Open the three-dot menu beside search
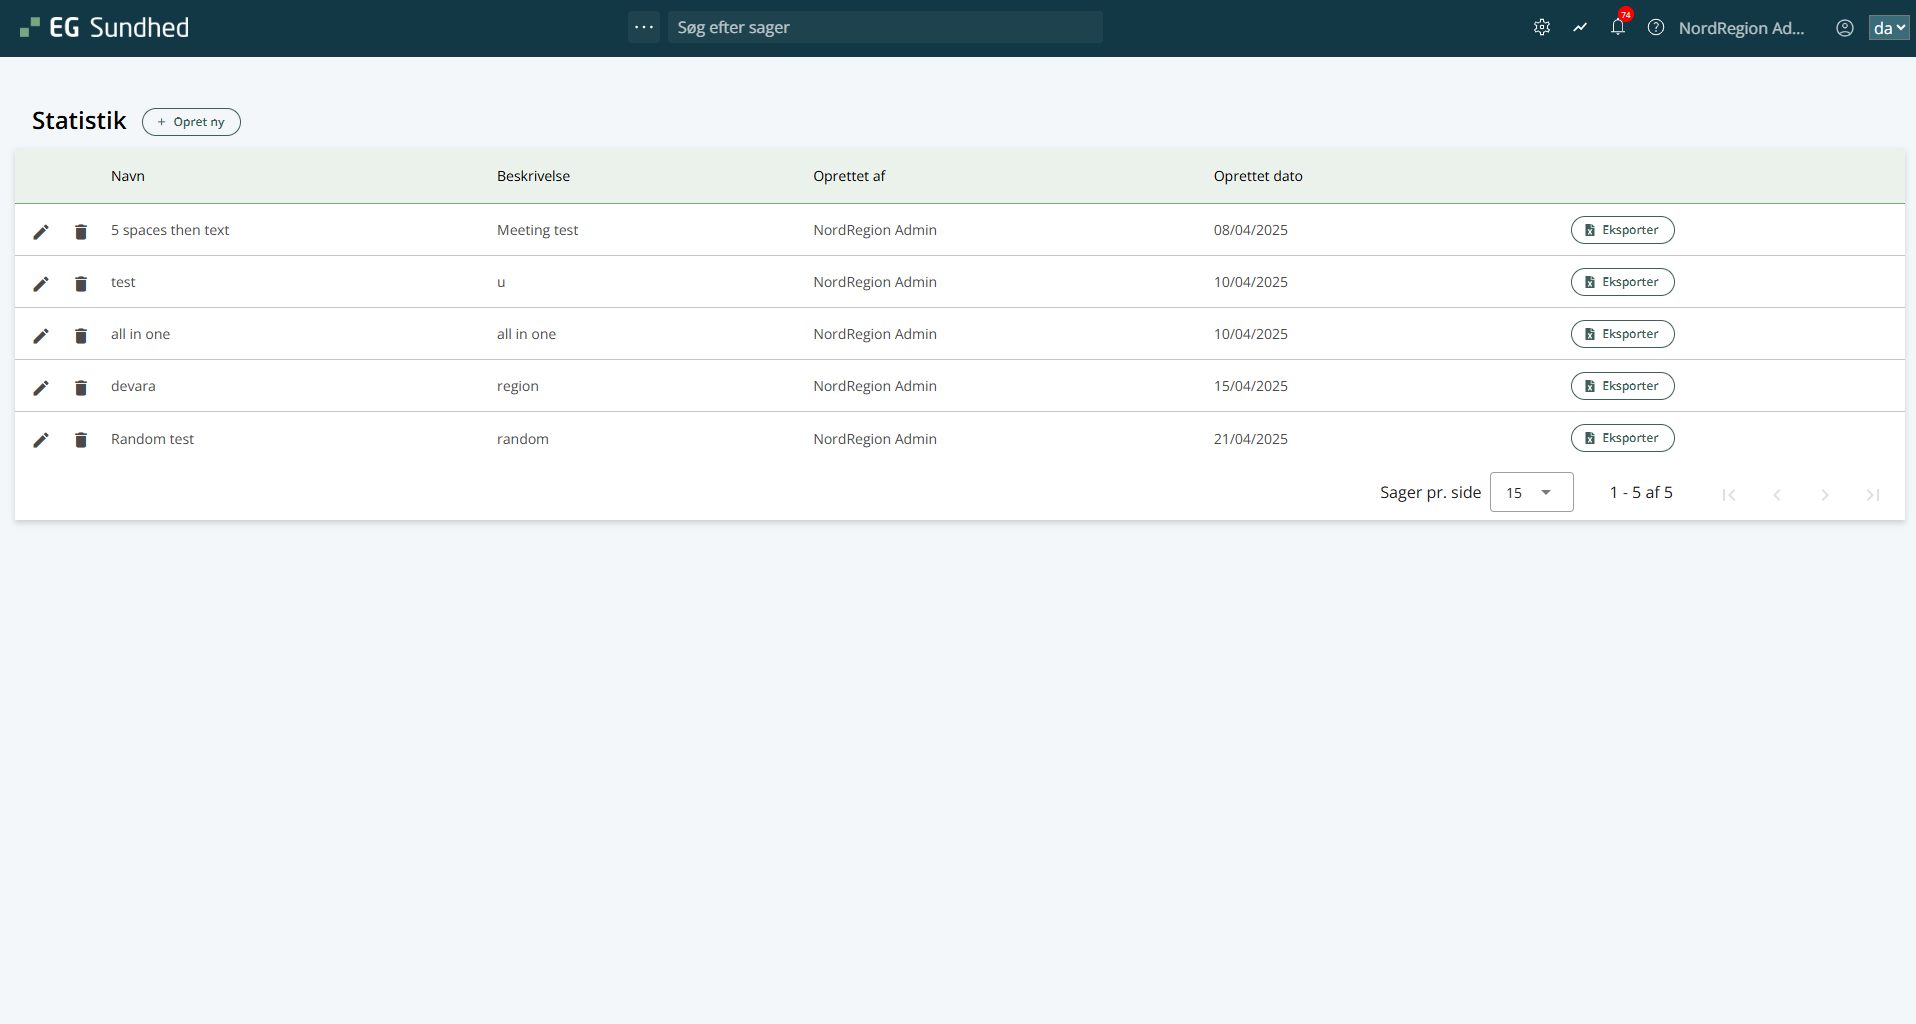This screenshot has width=1916, height=1024. [644, 27]
